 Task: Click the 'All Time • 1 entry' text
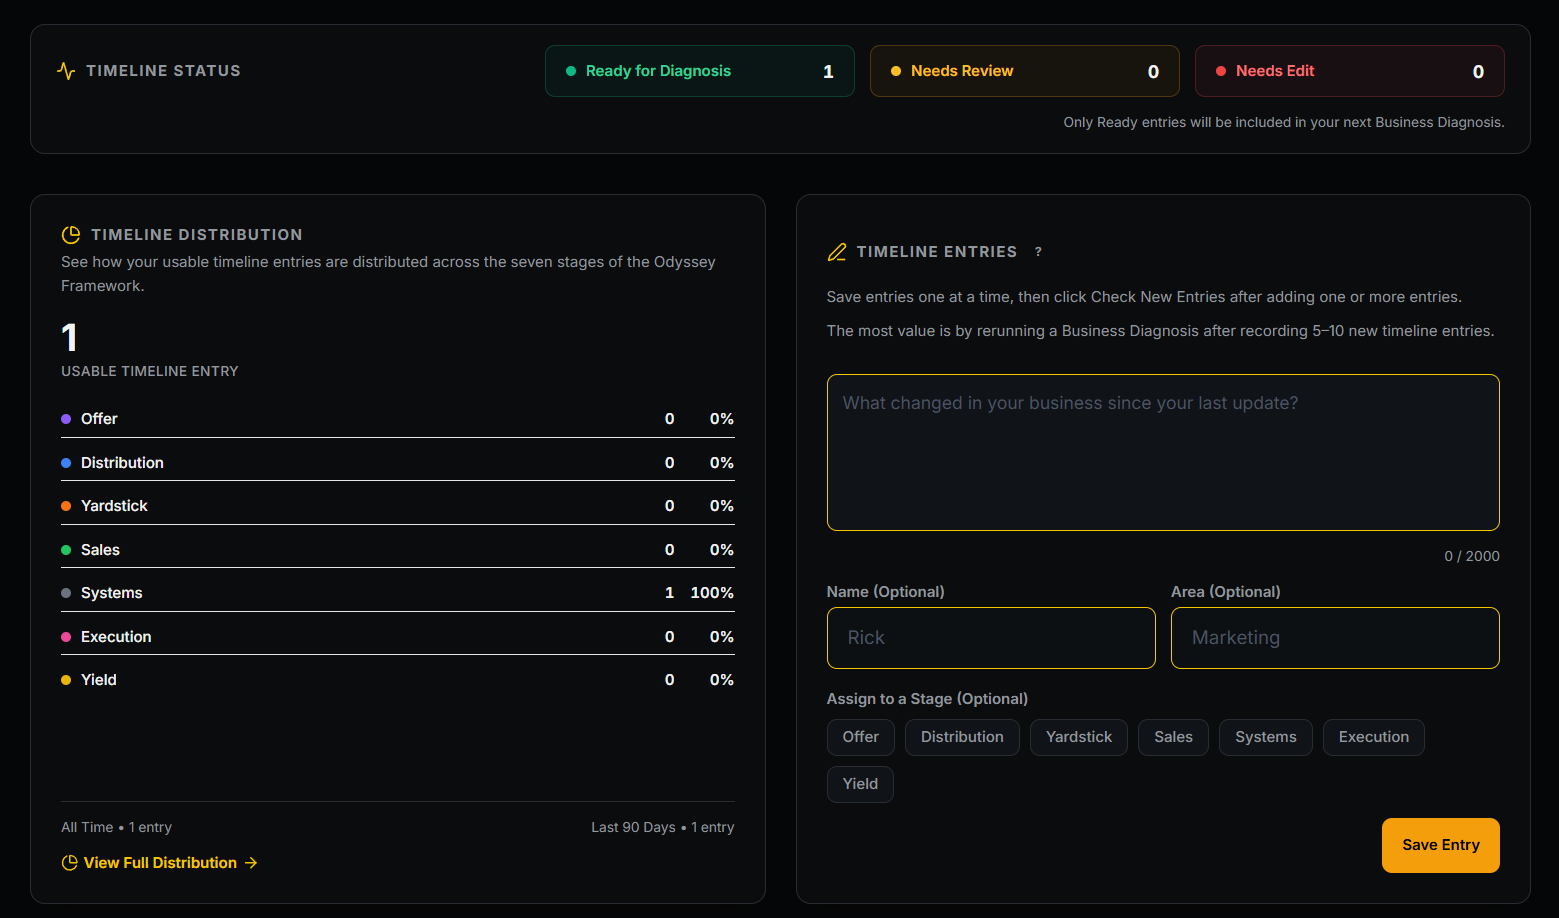coord(116,827)
